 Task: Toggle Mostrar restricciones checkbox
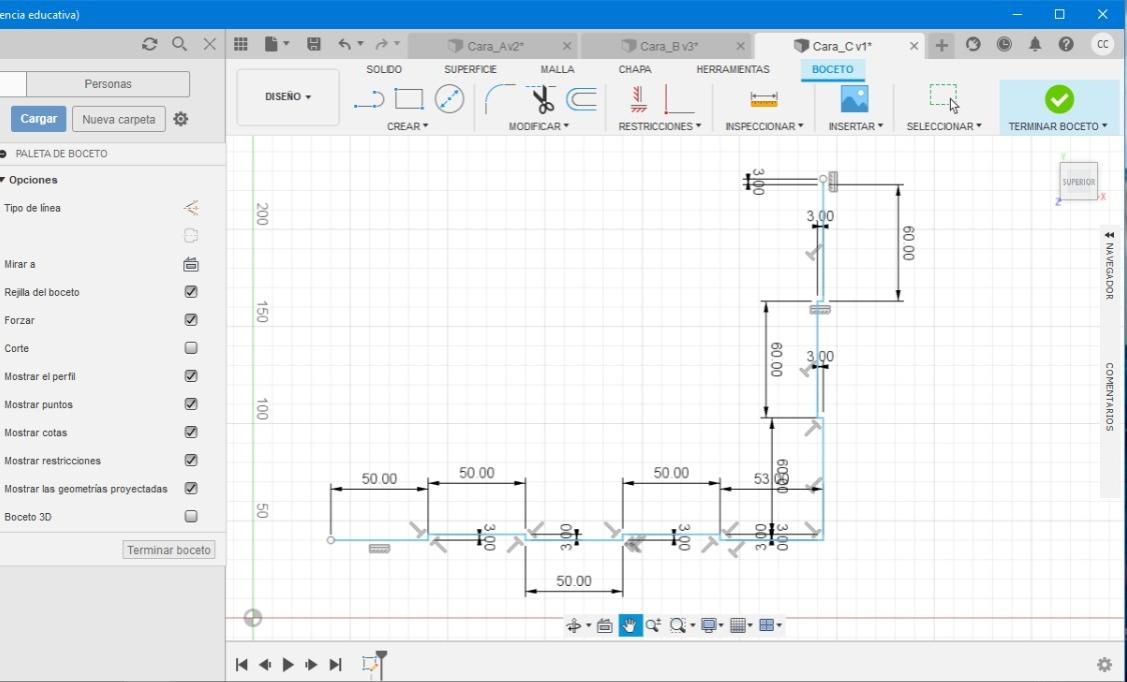(190, 460)
